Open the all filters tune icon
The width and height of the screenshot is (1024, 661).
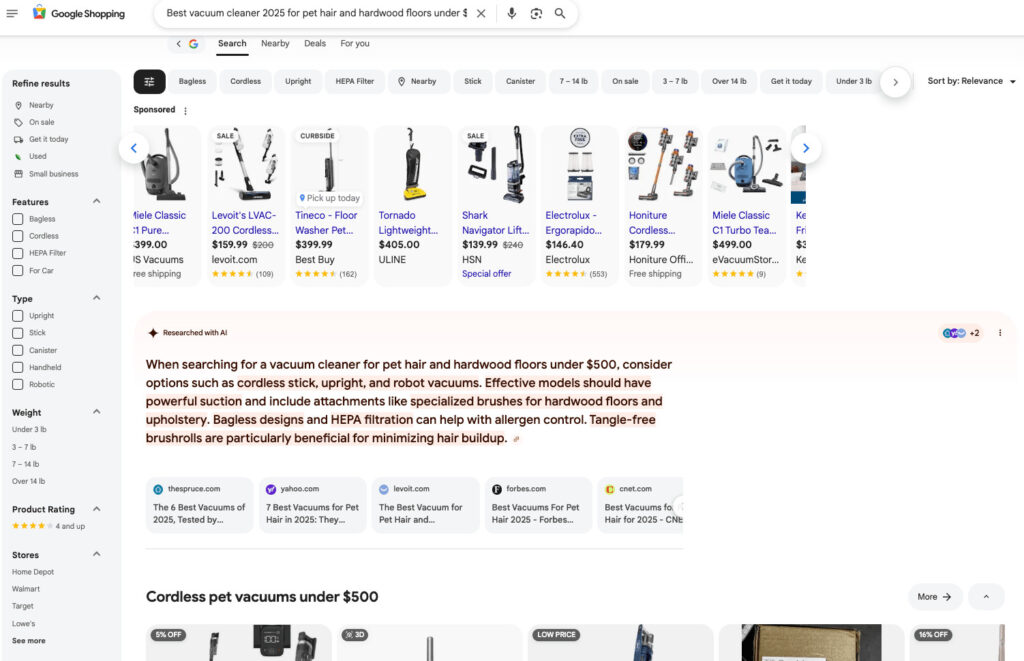(149, 81)
